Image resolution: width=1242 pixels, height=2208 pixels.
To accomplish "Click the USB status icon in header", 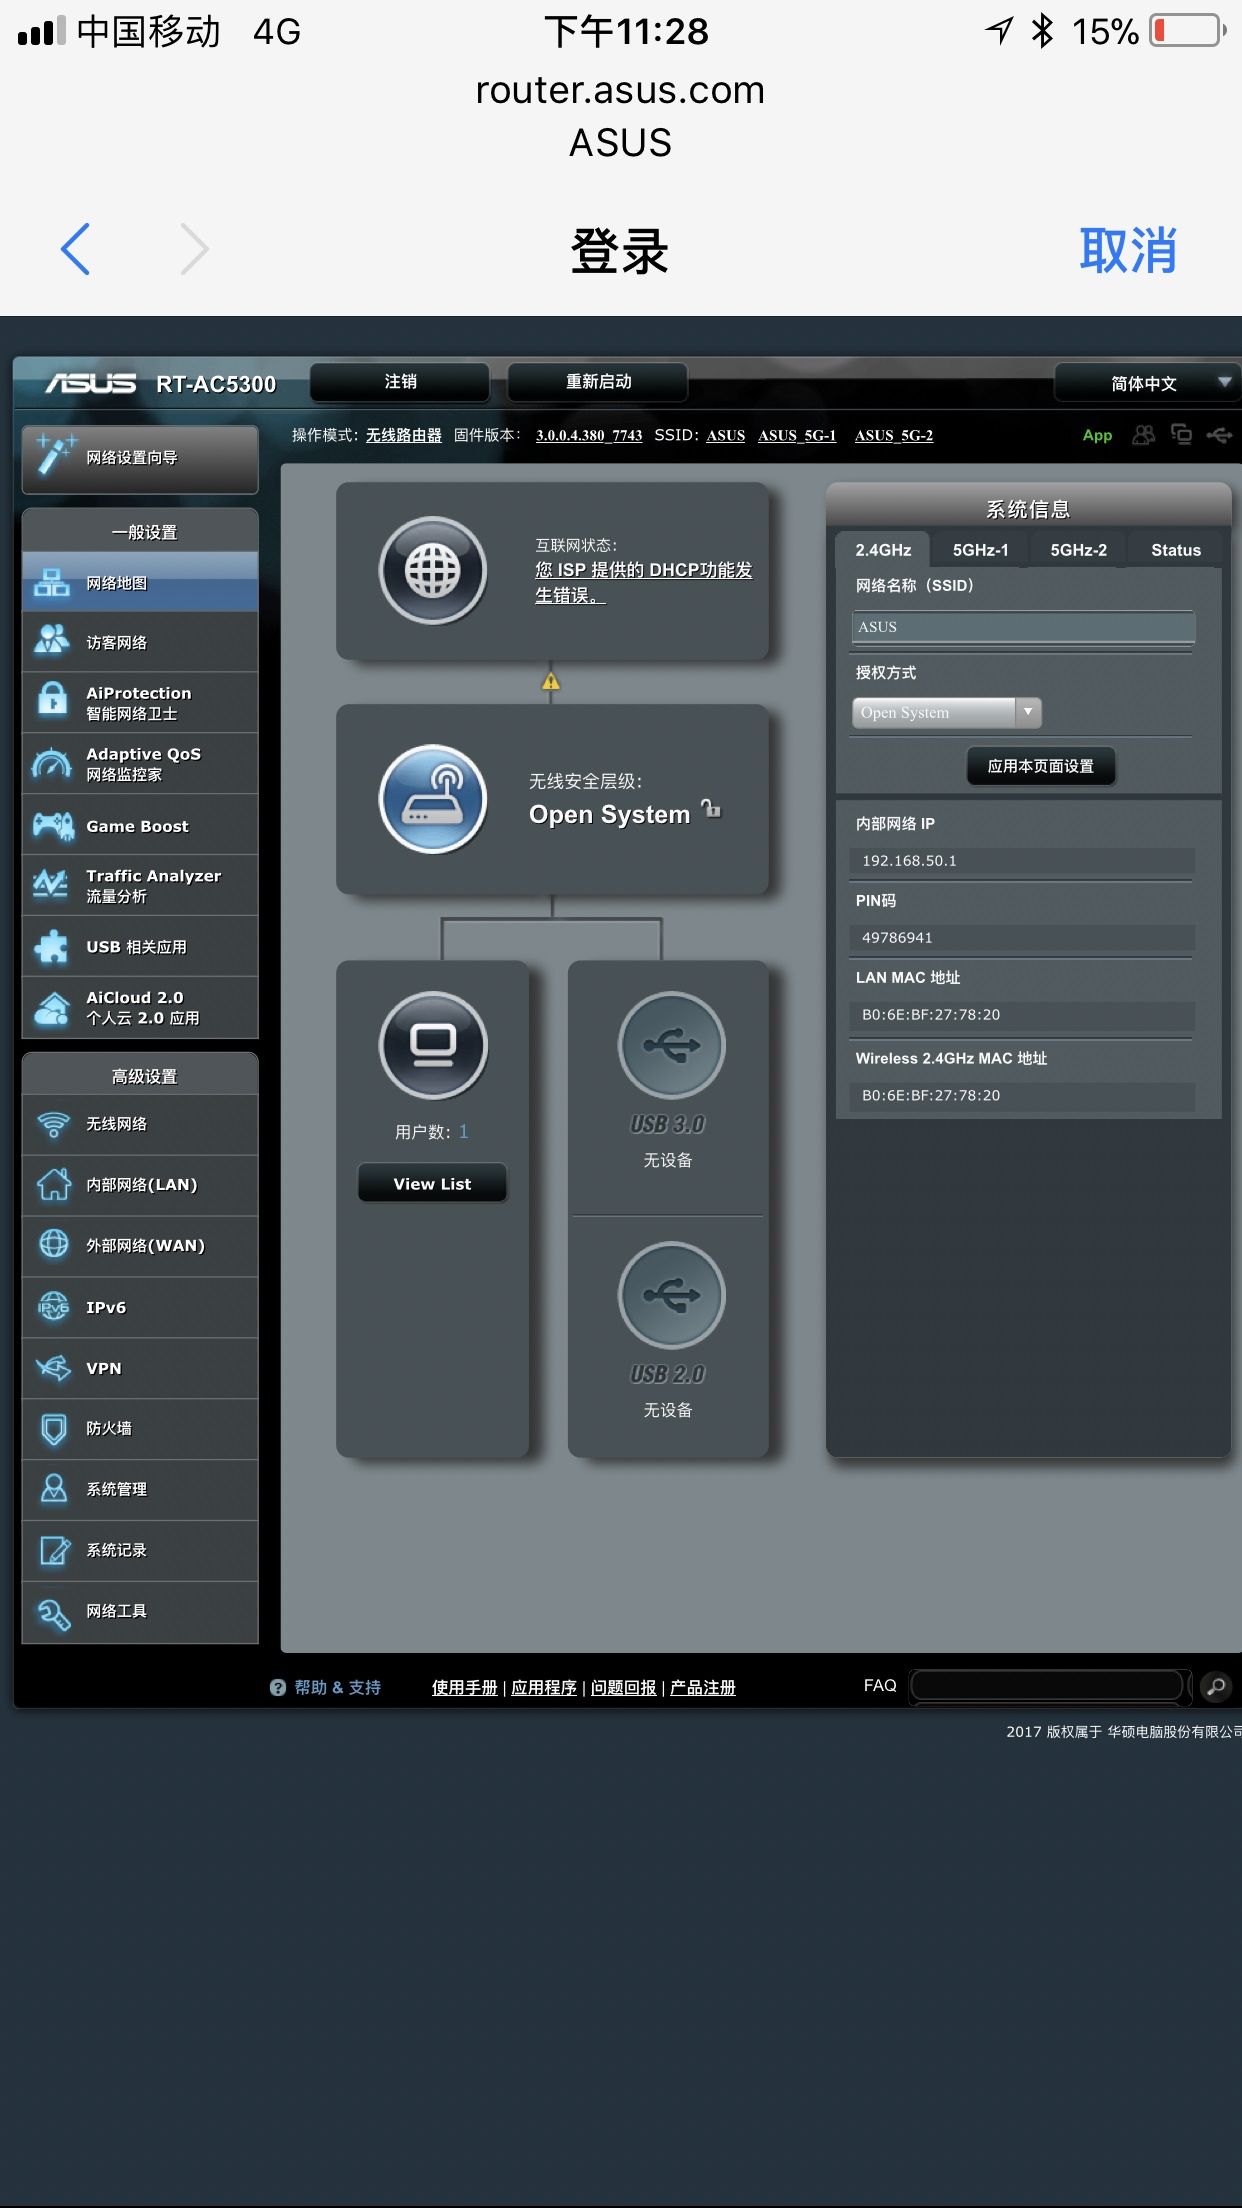I will [1219, 435].
